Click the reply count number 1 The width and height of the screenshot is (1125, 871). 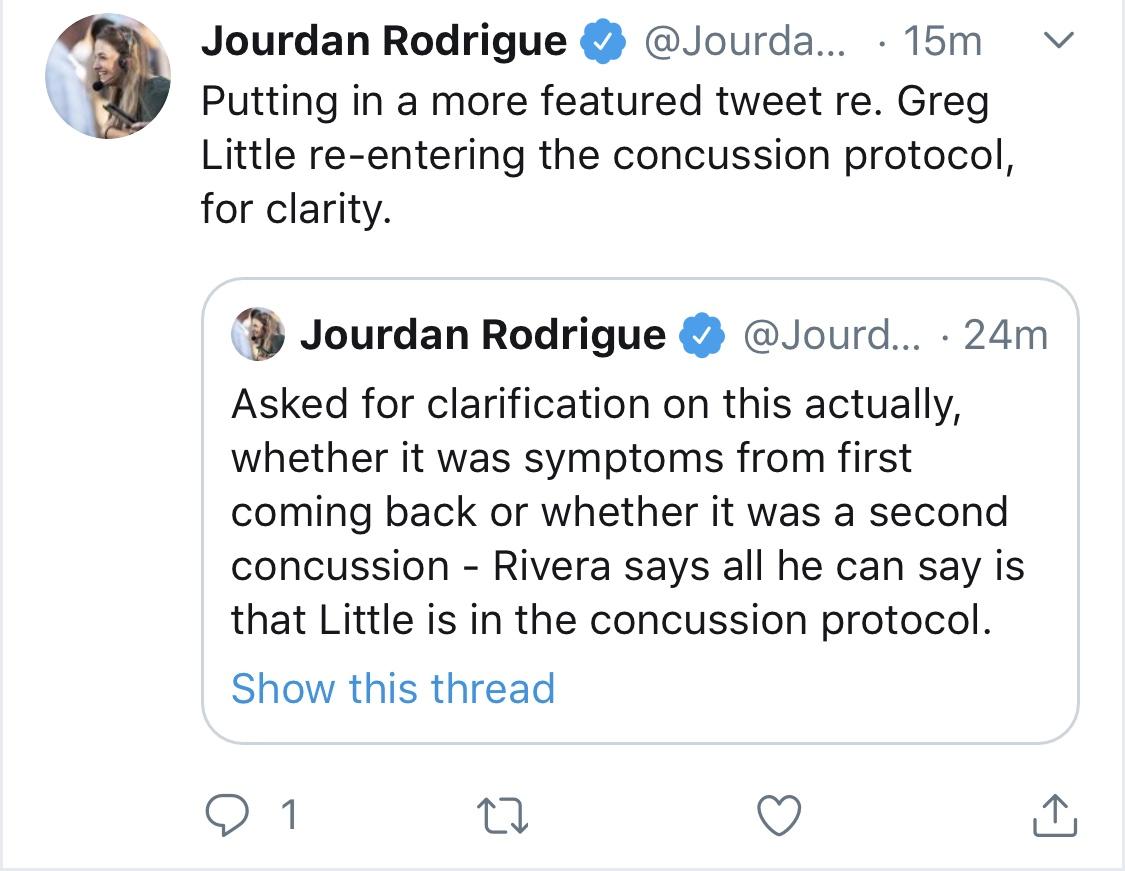tap(289, 816)
